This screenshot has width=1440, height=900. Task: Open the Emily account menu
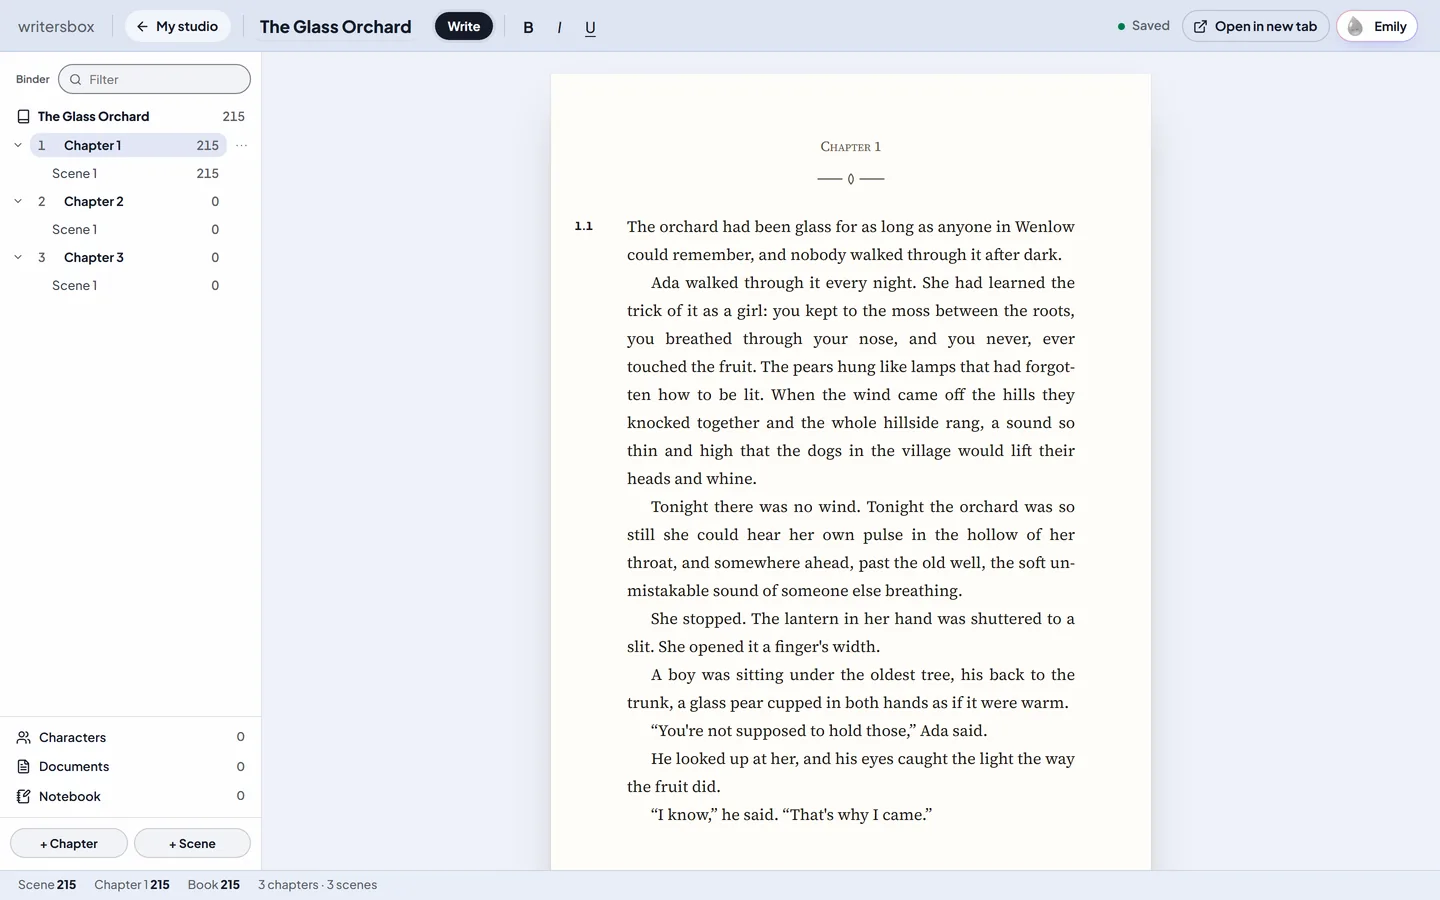[1377, 27]
